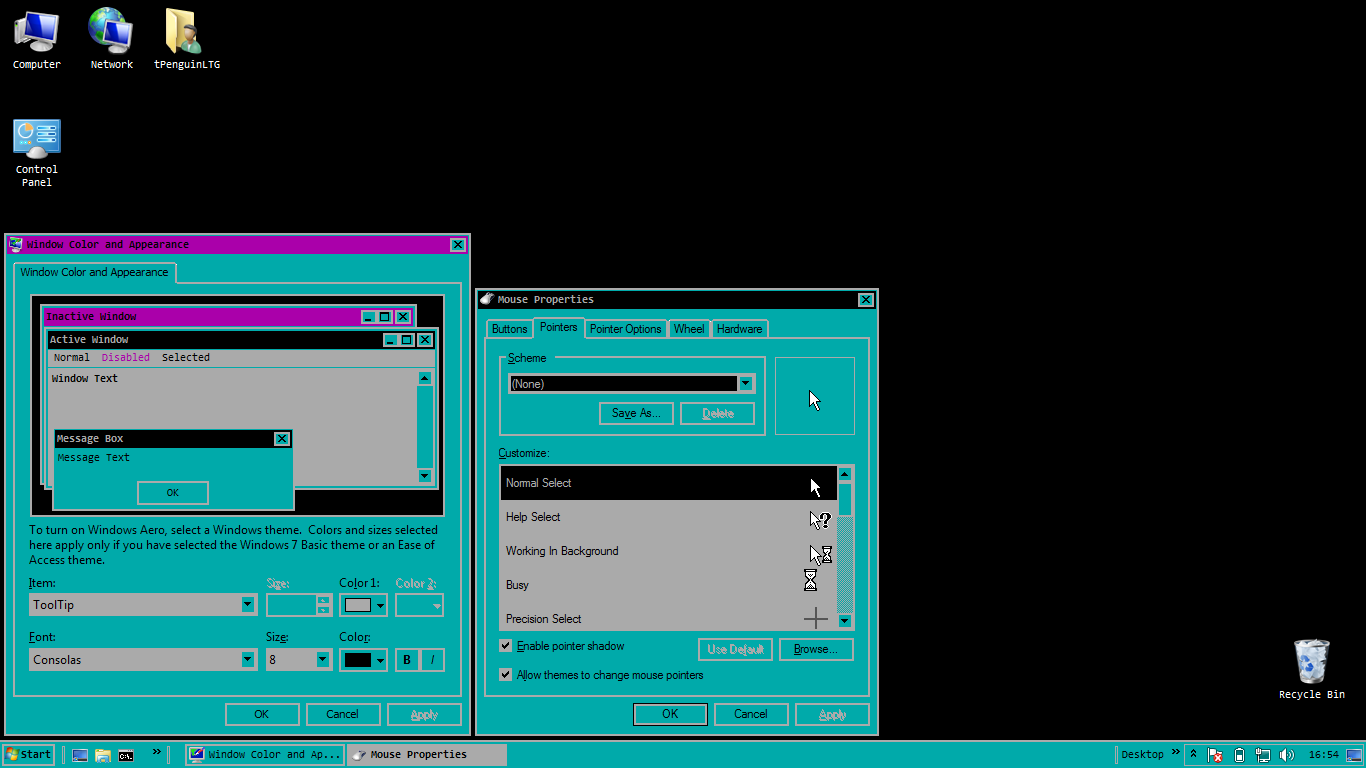Image resolution: width=1366 pixels, height=768 pixels.
Task: Click the 16:54 taskbar clock
Action: point(1323,755)
